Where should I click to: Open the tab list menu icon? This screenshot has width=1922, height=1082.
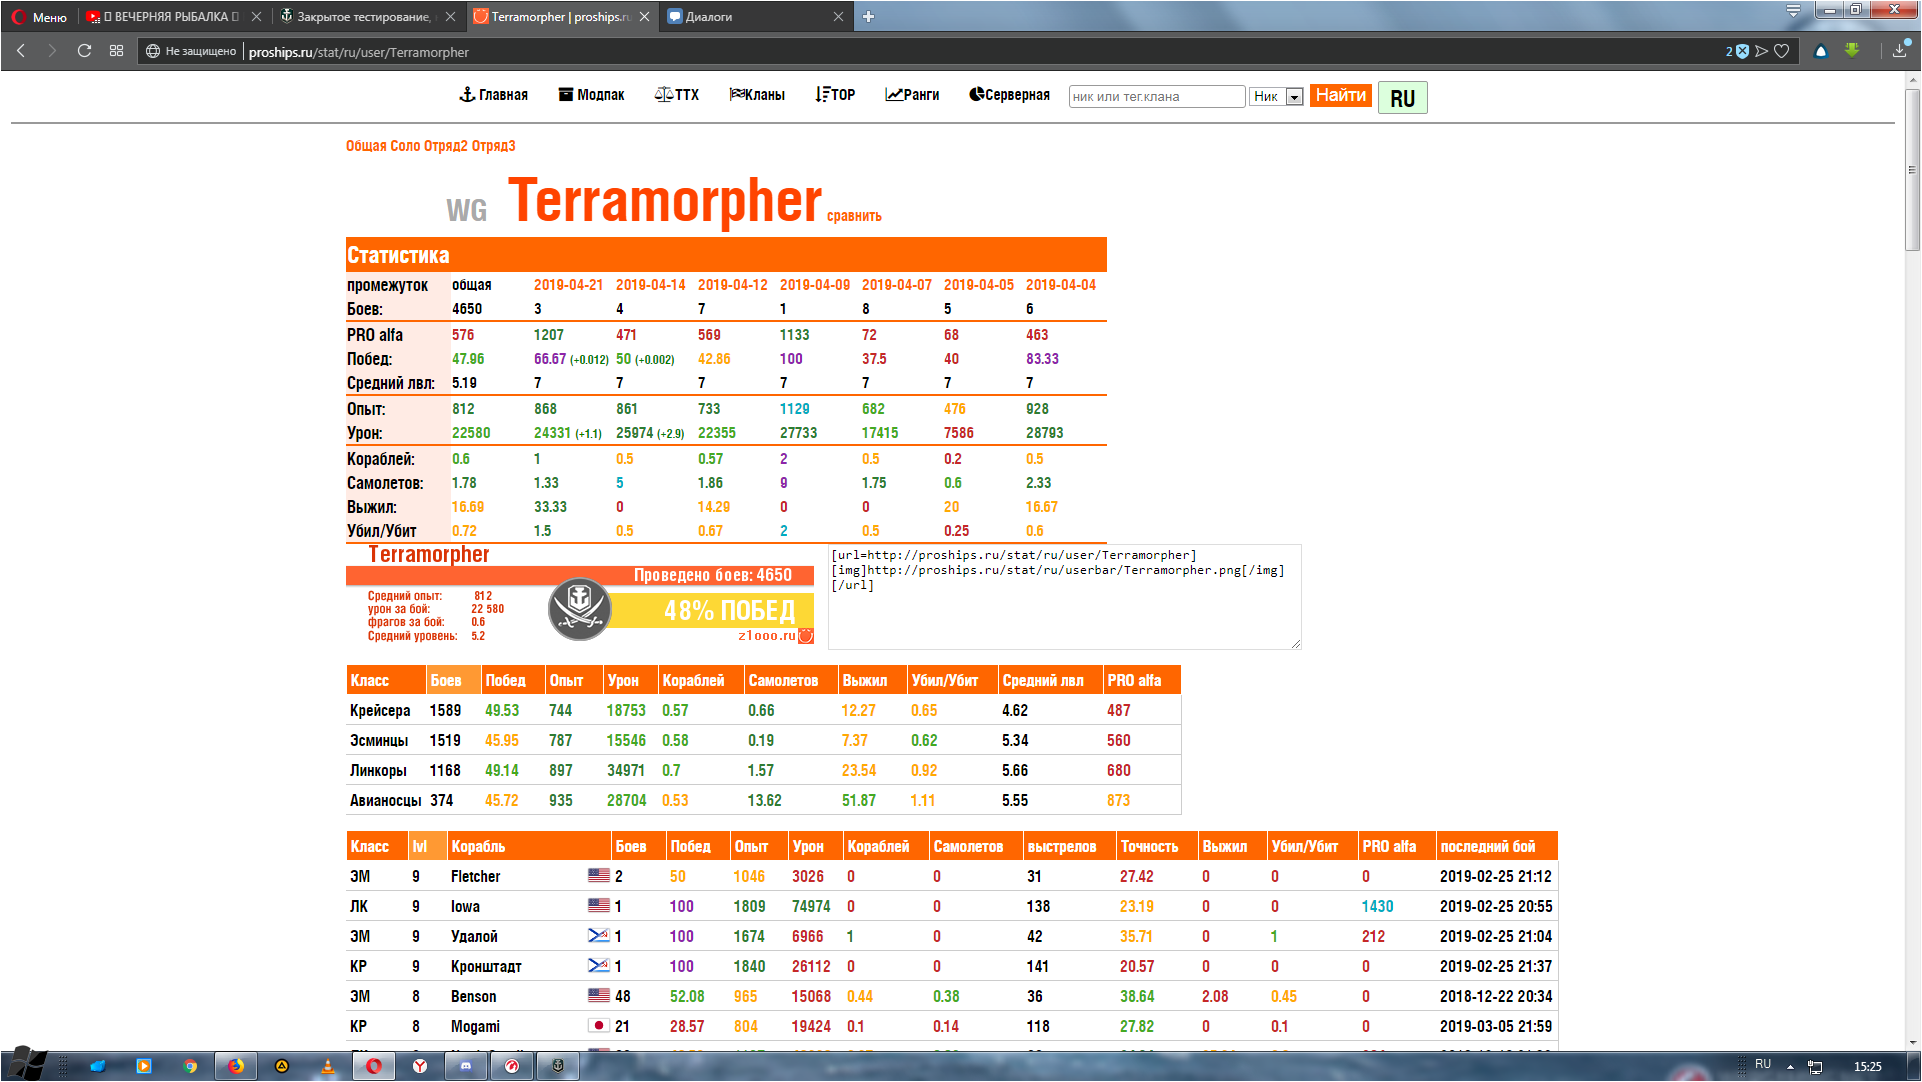tap(1793, 11)
